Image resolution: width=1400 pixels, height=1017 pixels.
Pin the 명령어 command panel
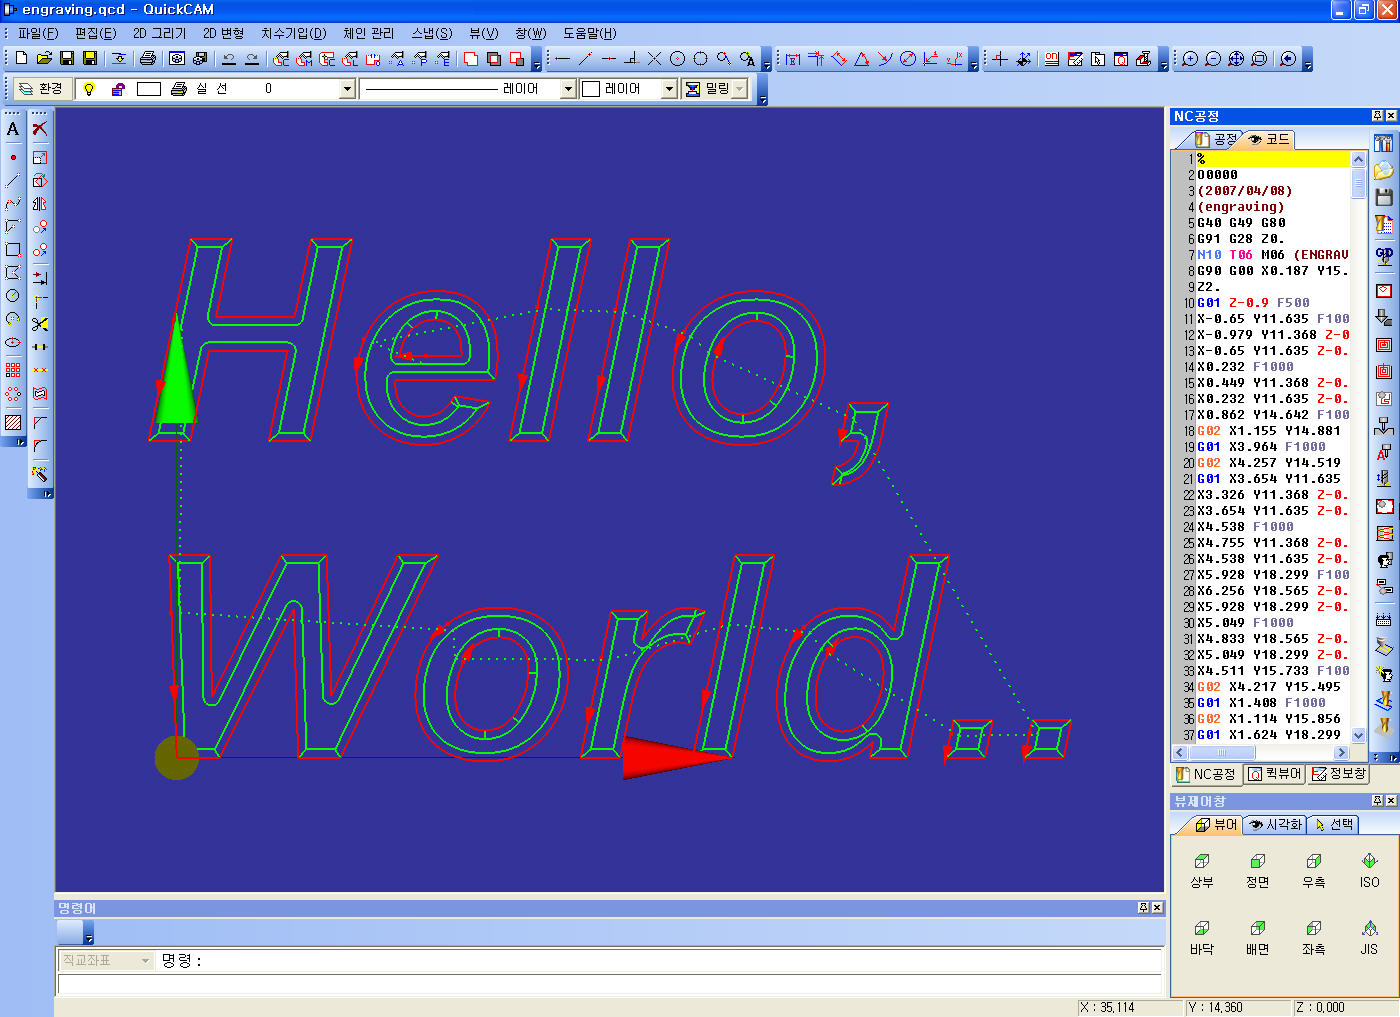coord(1143,908)
